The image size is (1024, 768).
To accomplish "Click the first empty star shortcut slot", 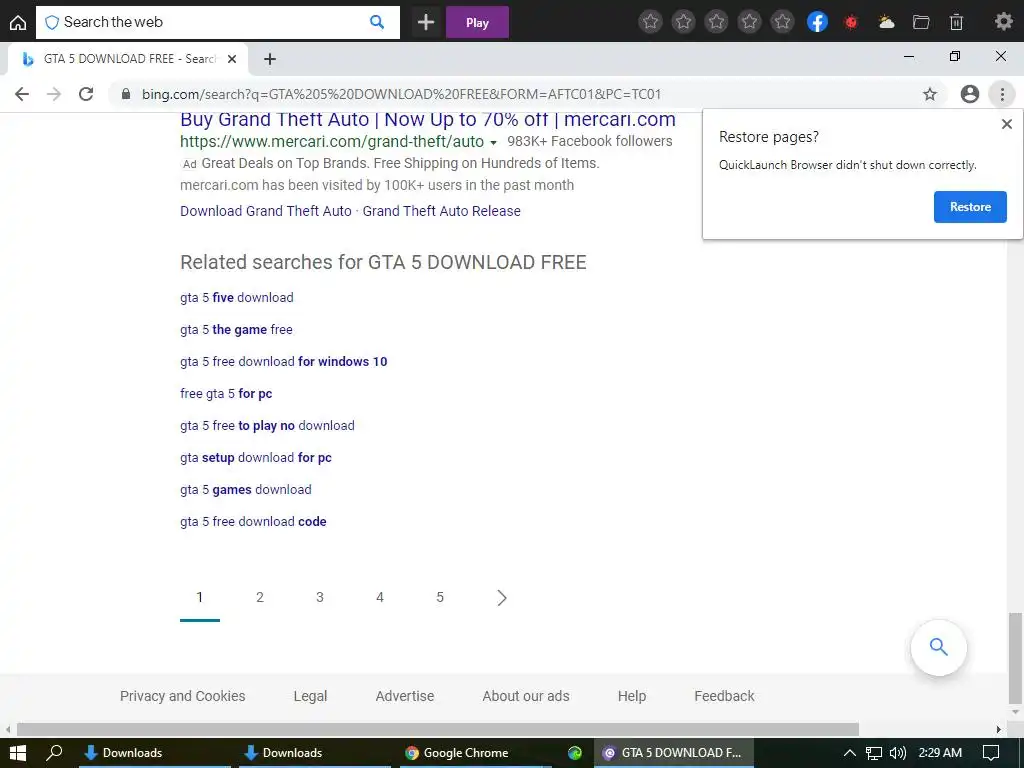I will click(650, 22).
